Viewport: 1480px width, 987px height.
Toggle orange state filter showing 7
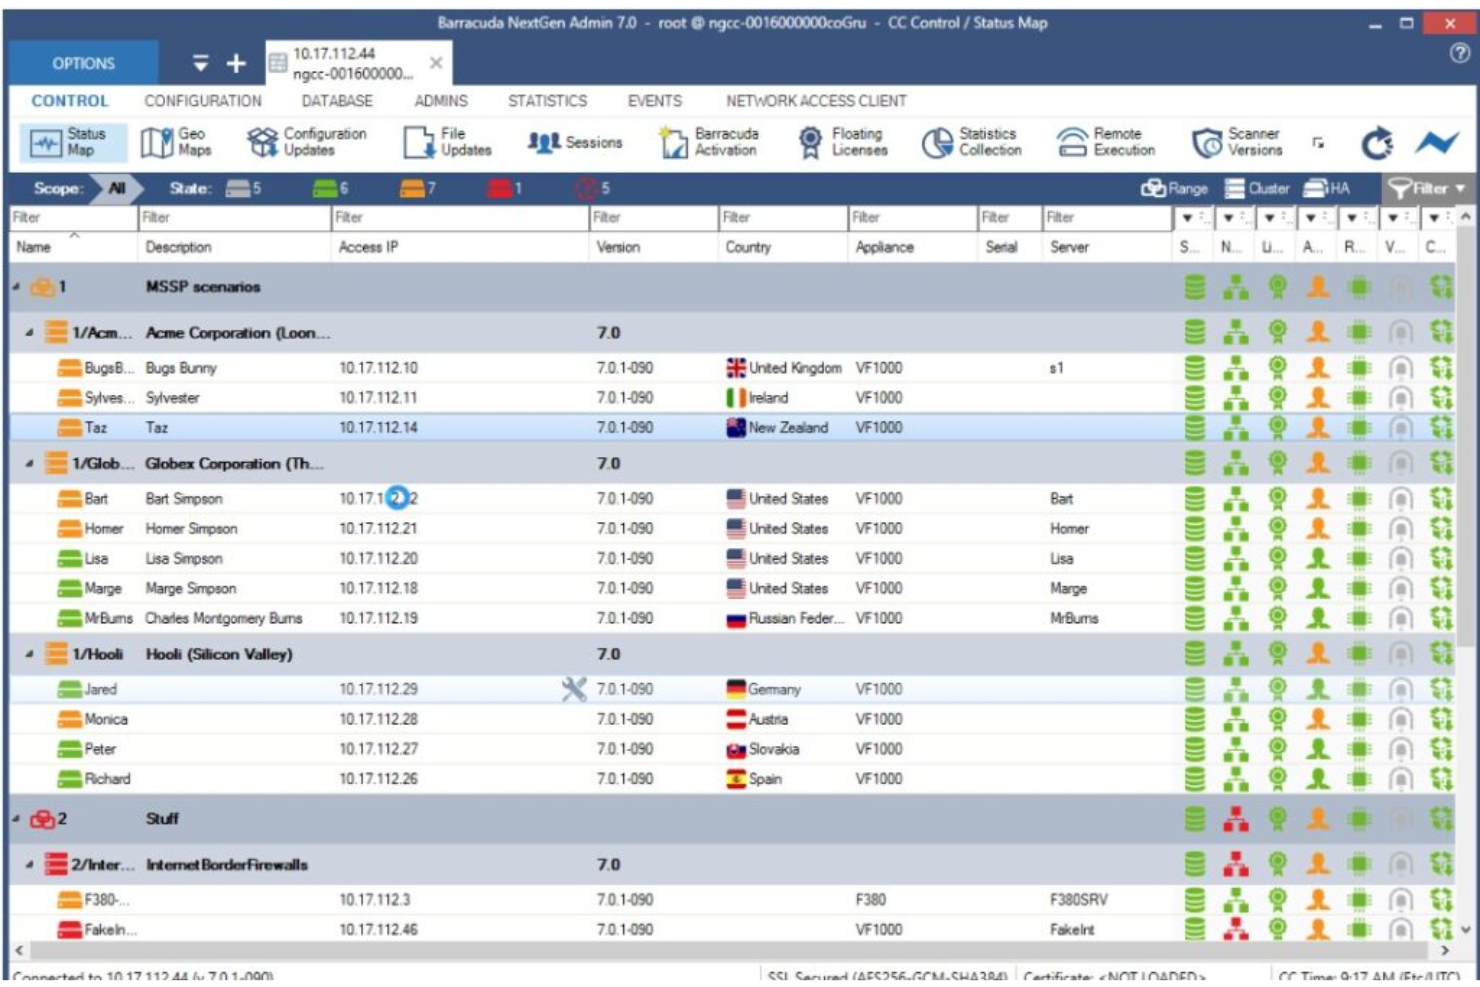tap(417, 188)
